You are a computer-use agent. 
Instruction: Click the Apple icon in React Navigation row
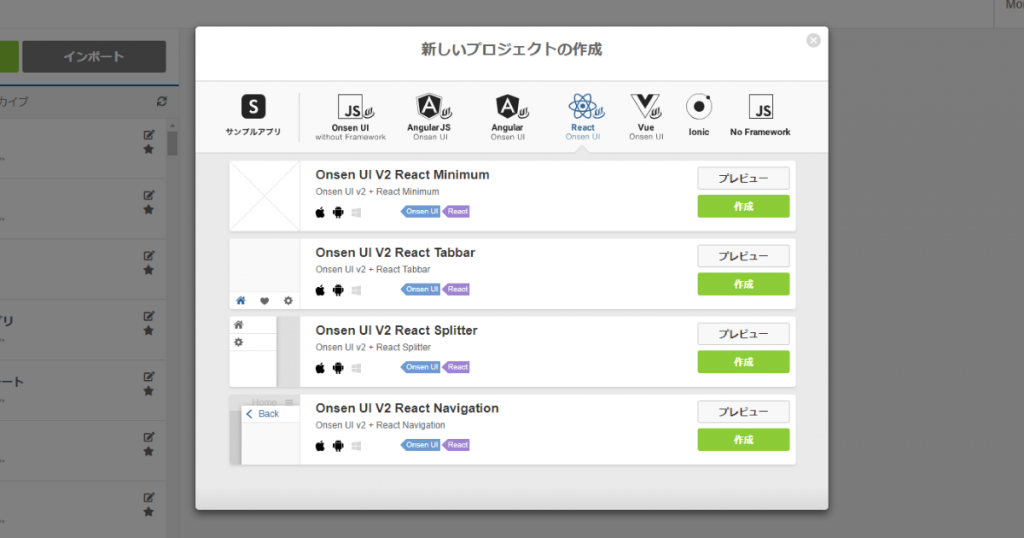(x=320, y=445)
